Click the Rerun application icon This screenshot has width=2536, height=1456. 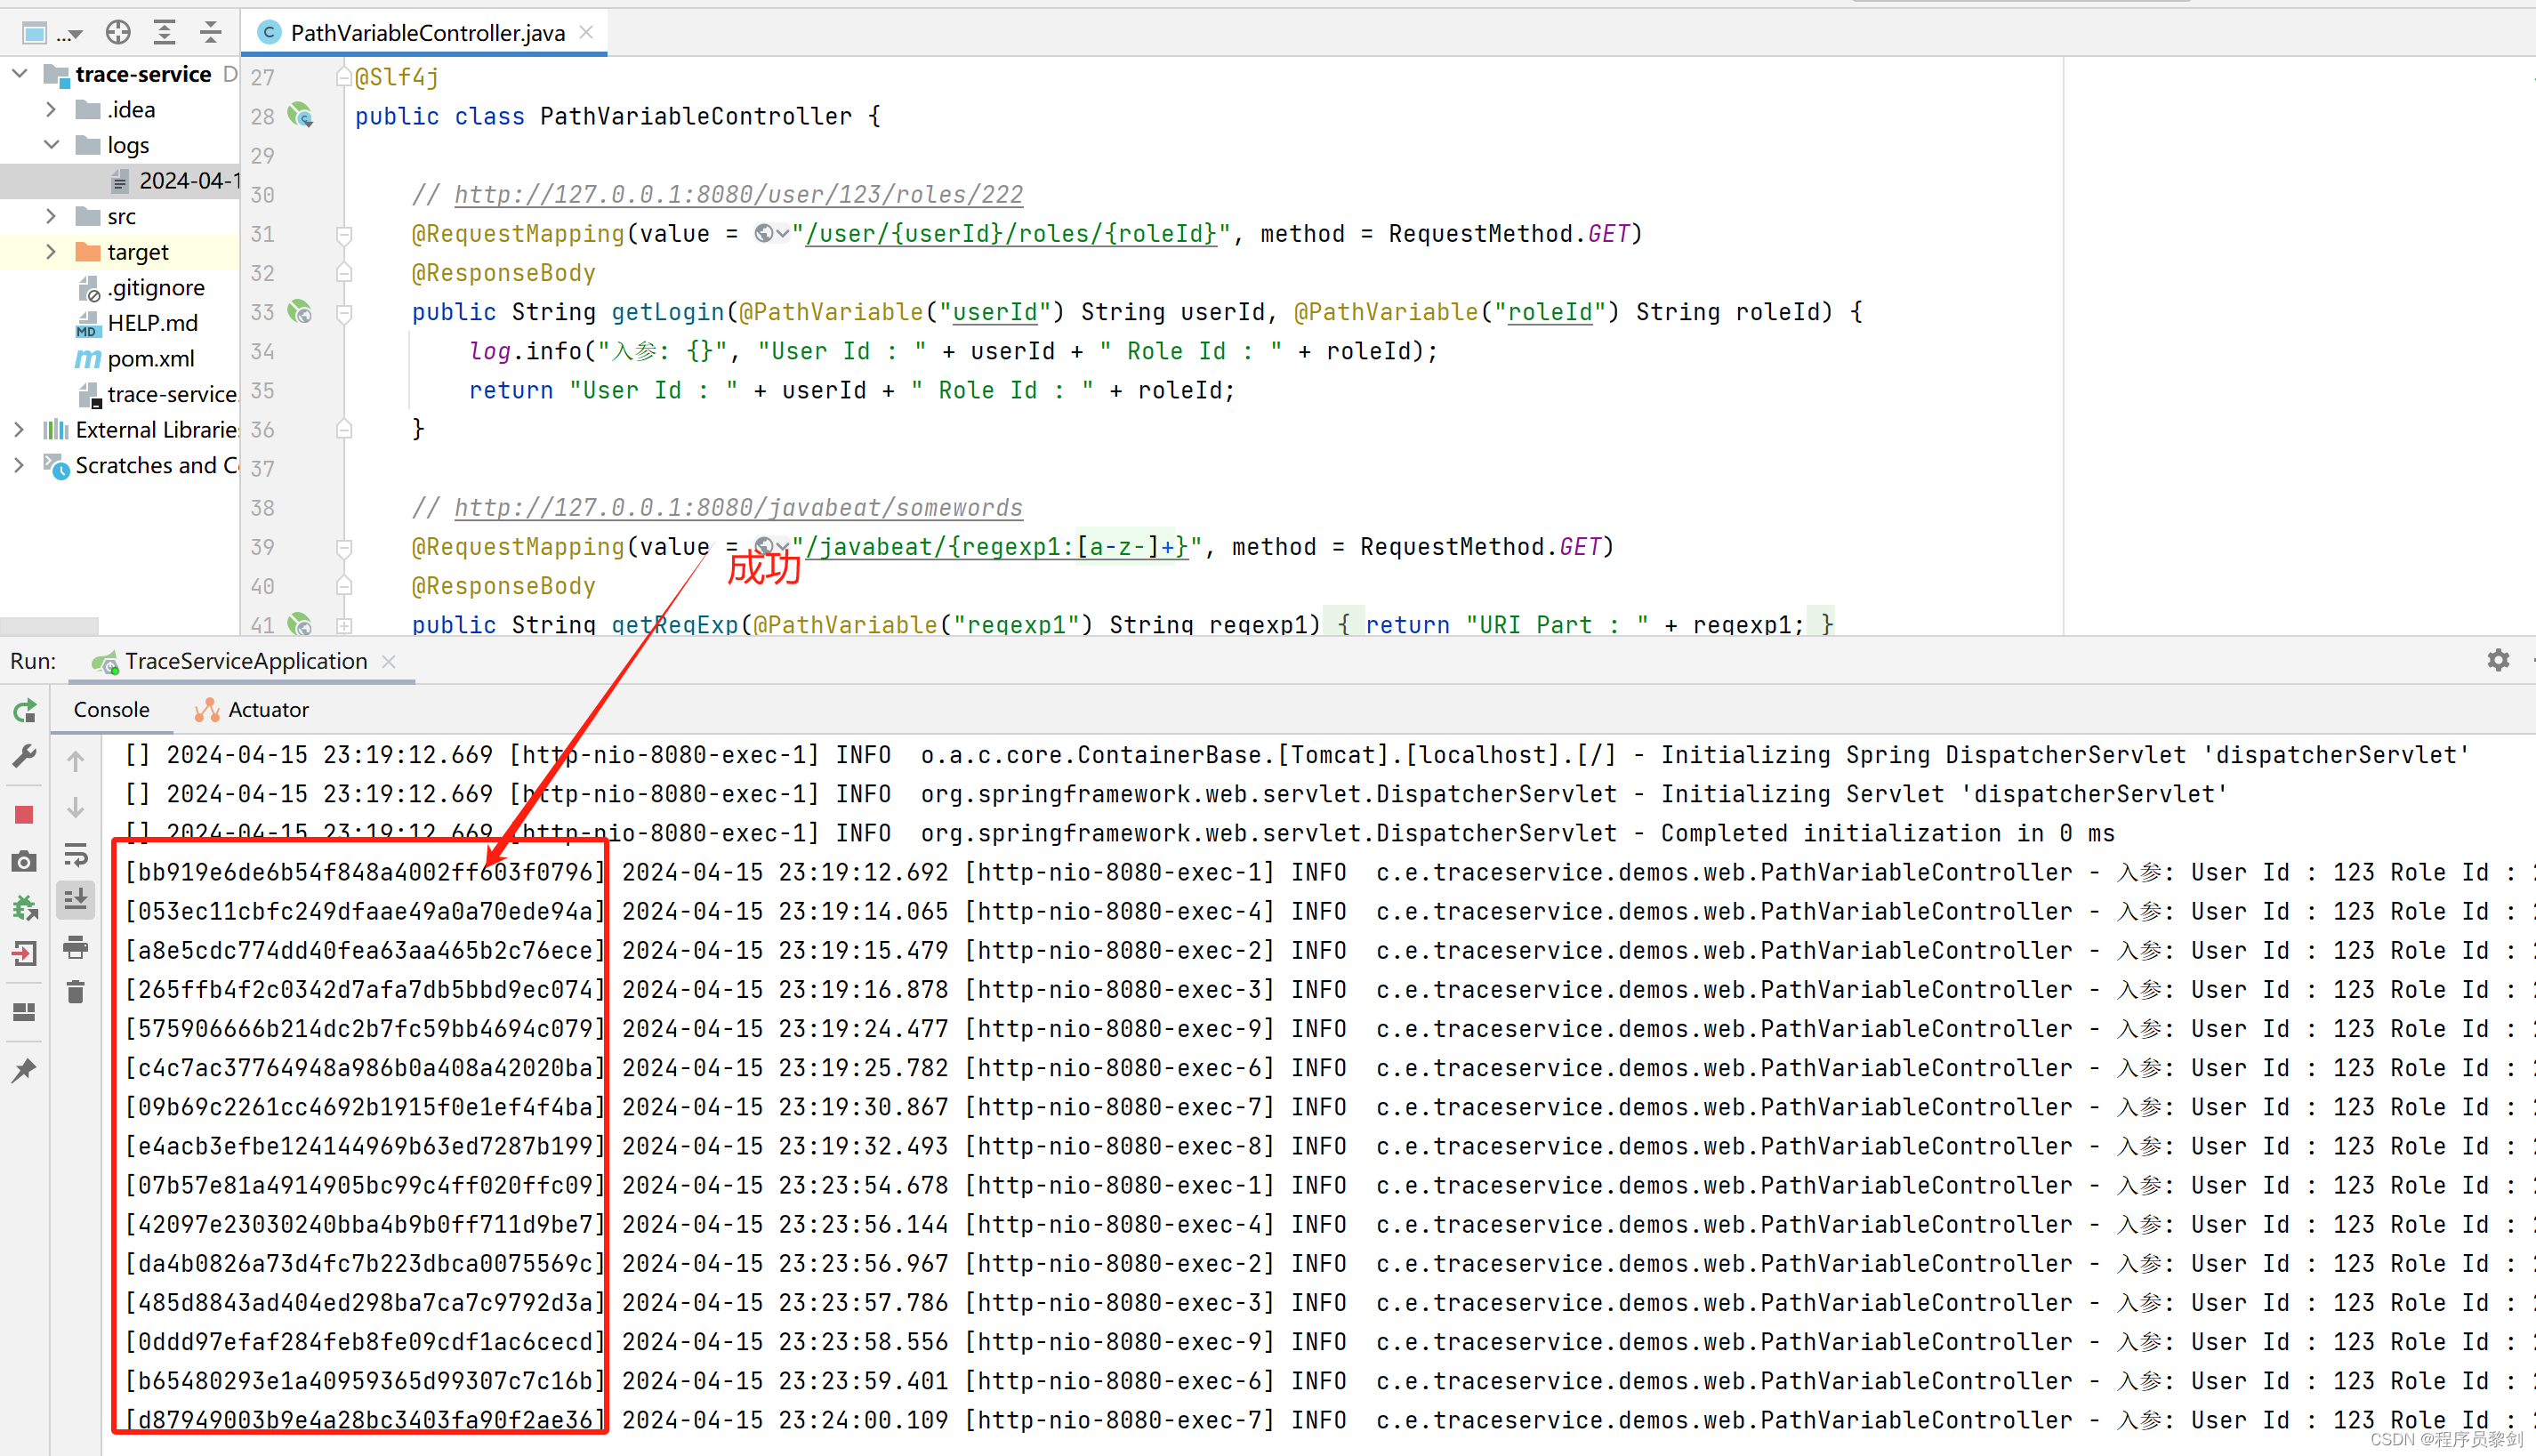click(x=25, y=710)
